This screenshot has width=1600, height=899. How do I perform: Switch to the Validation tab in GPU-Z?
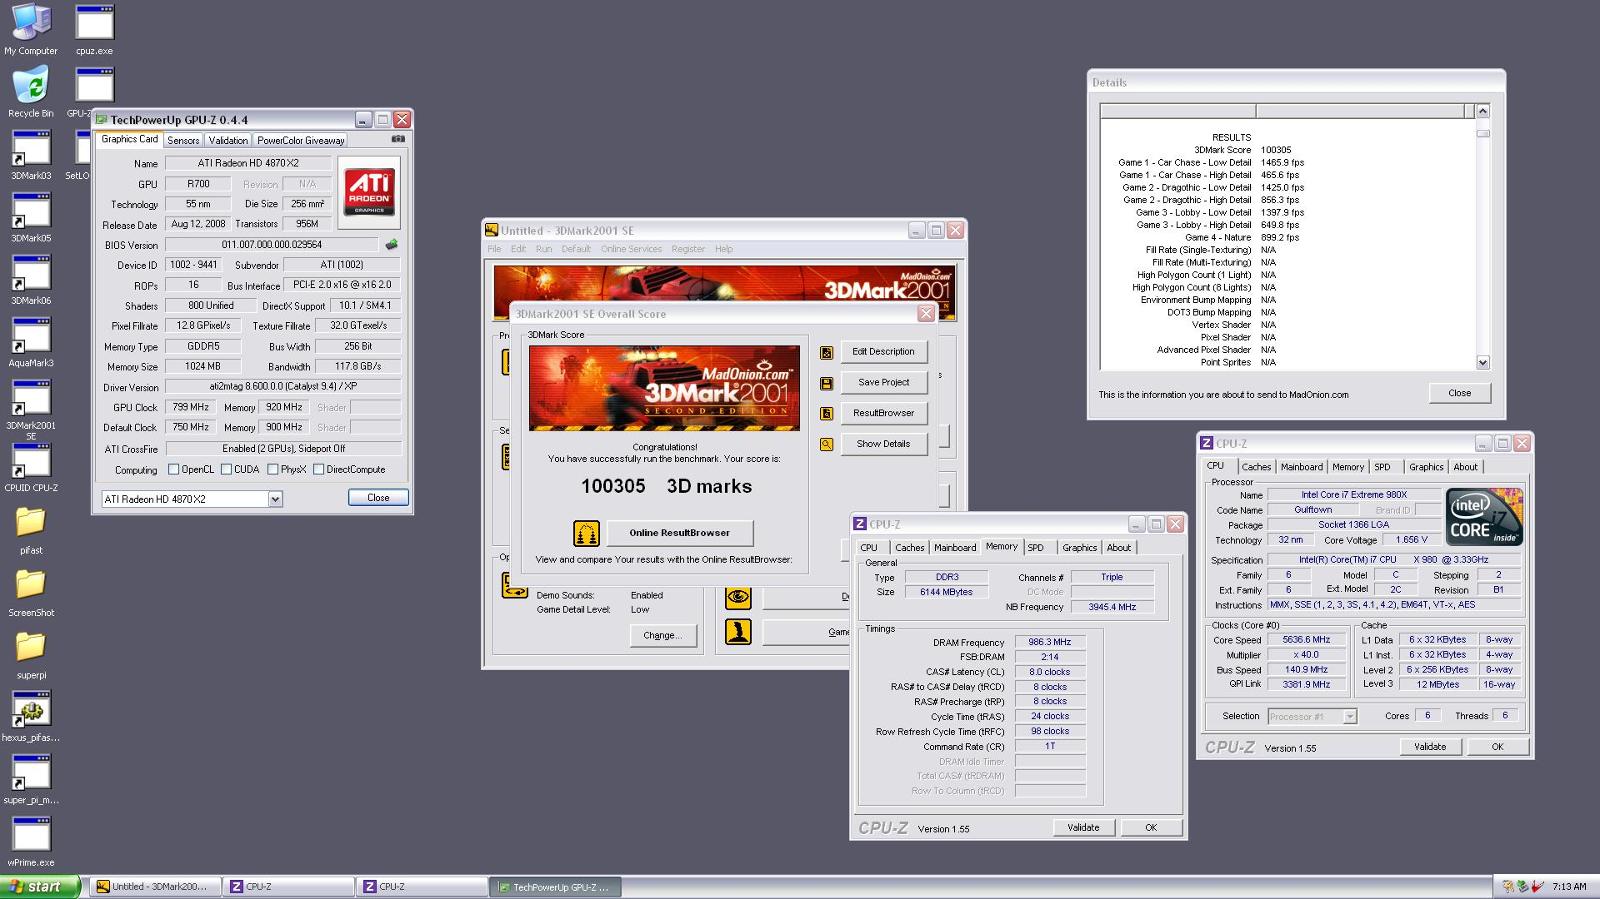[228, 141]
